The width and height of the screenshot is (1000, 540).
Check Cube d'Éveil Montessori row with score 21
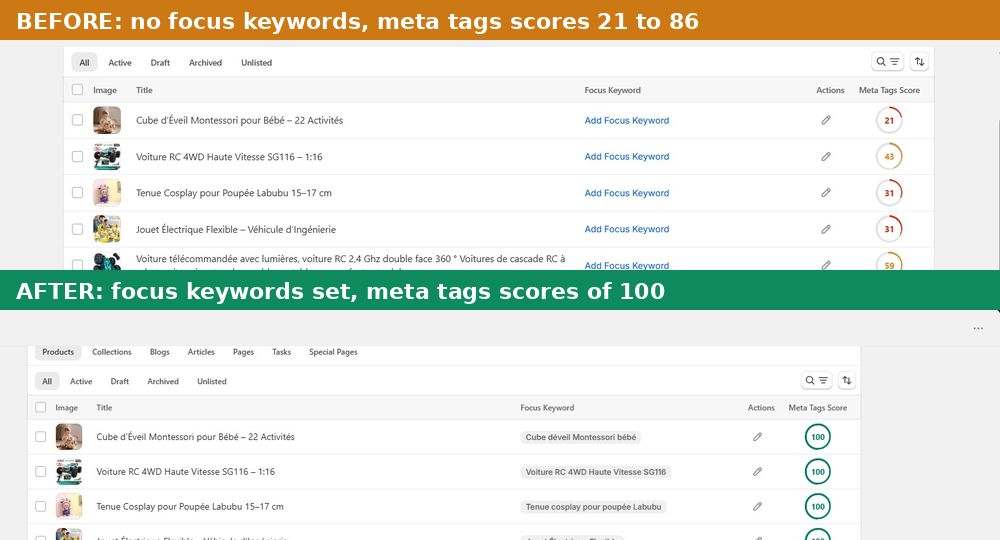77,120
